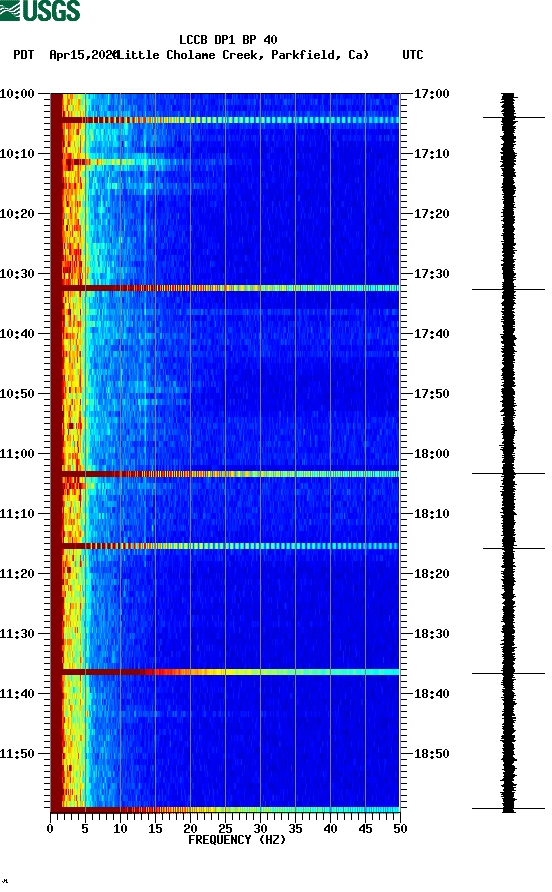
Task: Click the '11:50' PDT time label
Action: [x=17, y=754]
